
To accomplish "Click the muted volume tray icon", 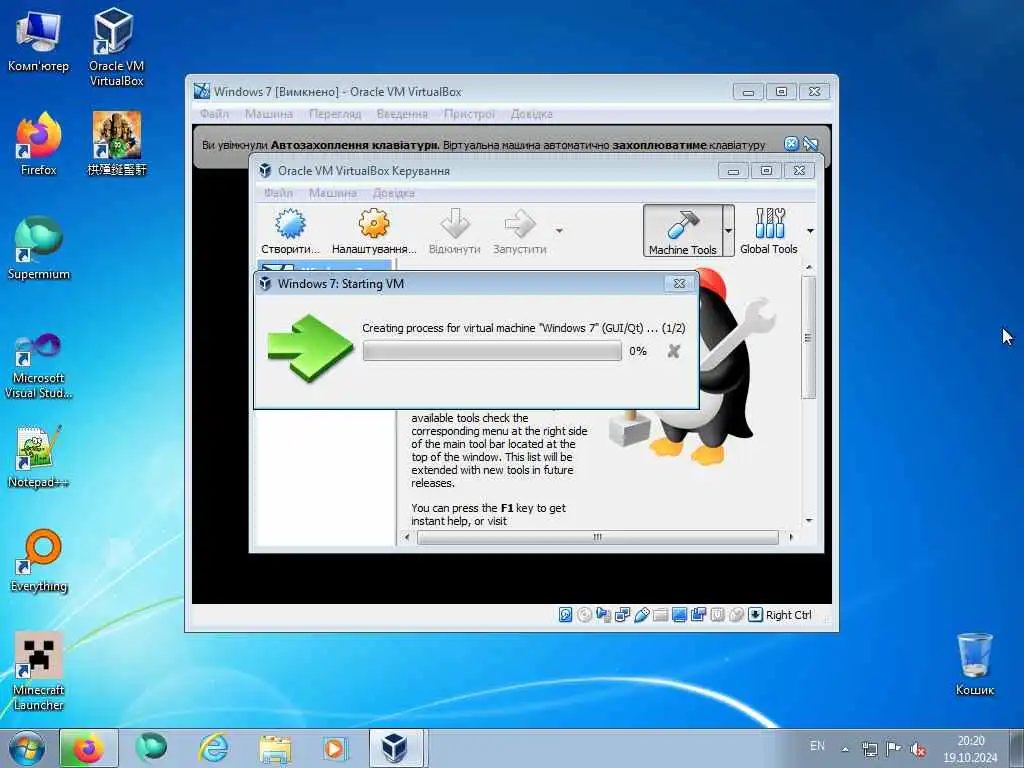I will pyautogui.click(x=918, y=749).
